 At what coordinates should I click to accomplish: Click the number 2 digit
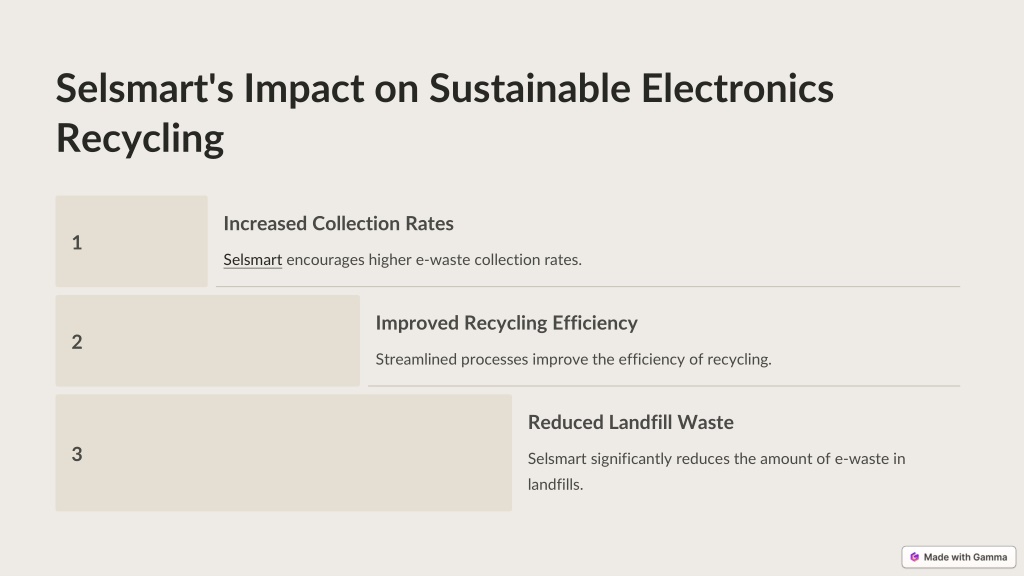(x=76, y=342)
